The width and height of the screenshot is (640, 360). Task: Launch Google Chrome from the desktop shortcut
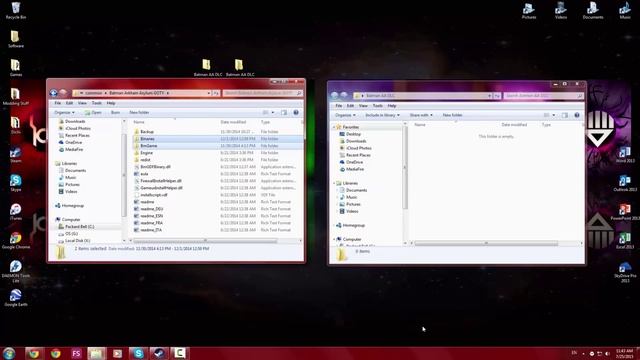click(16, 240)
